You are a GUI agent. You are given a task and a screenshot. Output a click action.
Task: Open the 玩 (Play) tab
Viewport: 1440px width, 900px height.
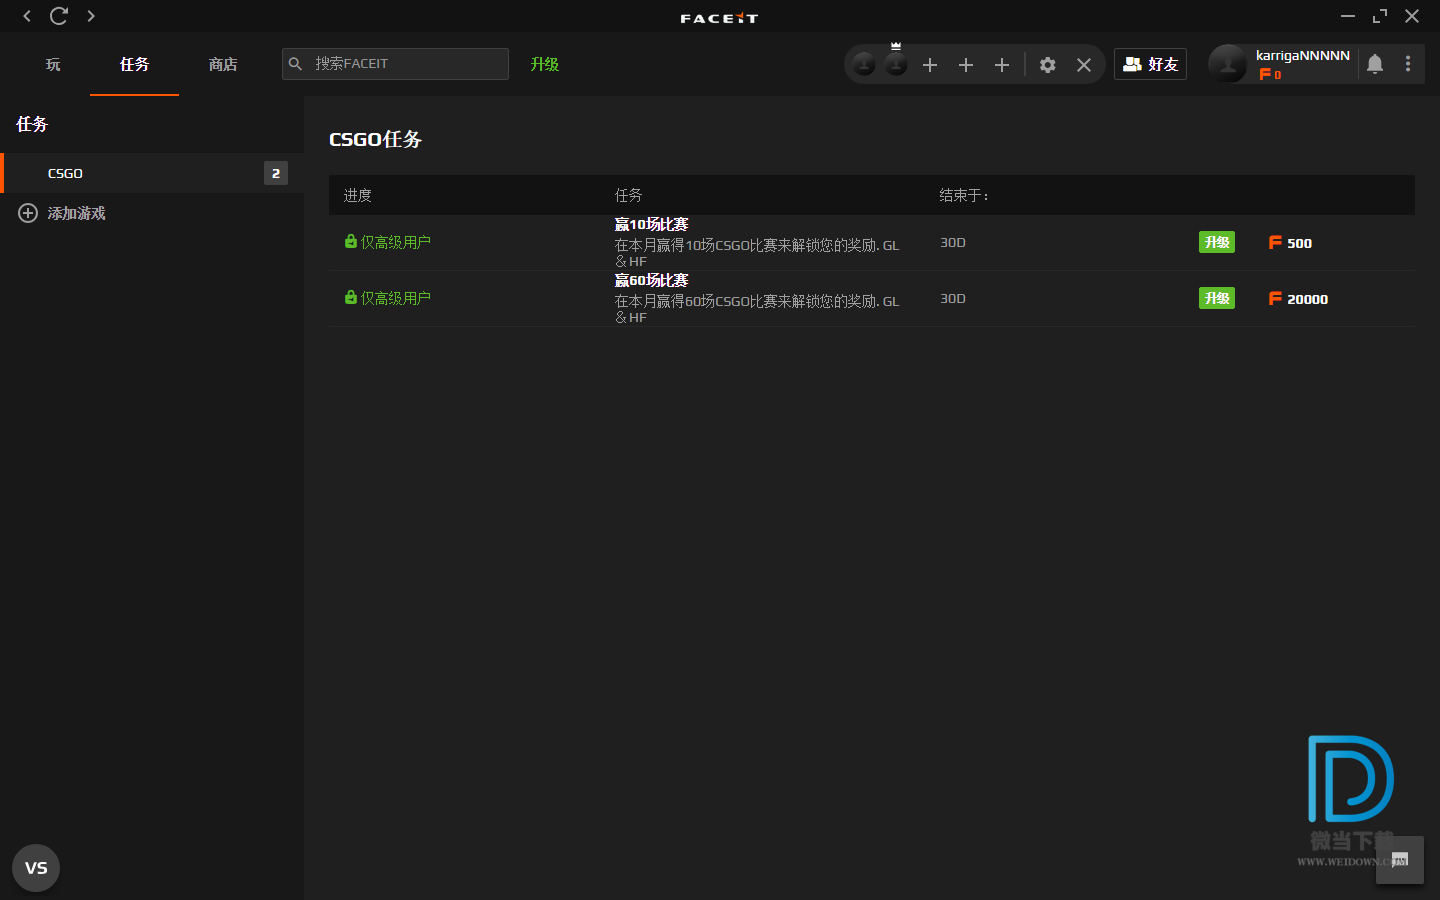point(53,64)
